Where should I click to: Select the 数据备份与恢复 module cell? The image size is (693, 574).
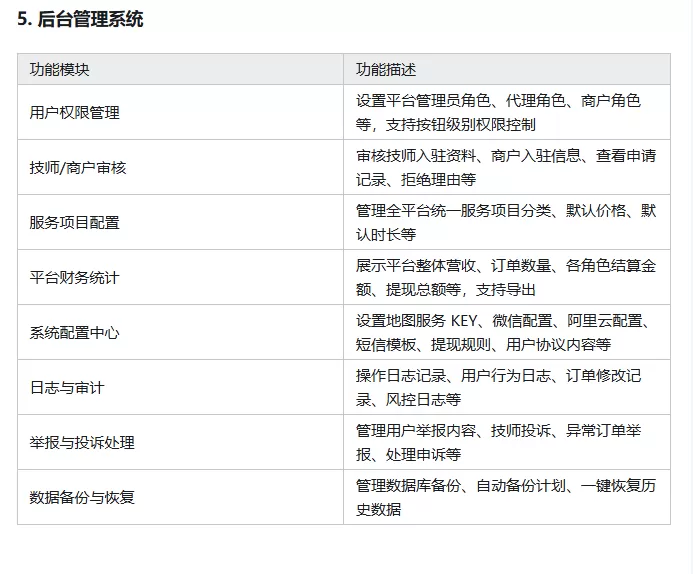(82, 497)
